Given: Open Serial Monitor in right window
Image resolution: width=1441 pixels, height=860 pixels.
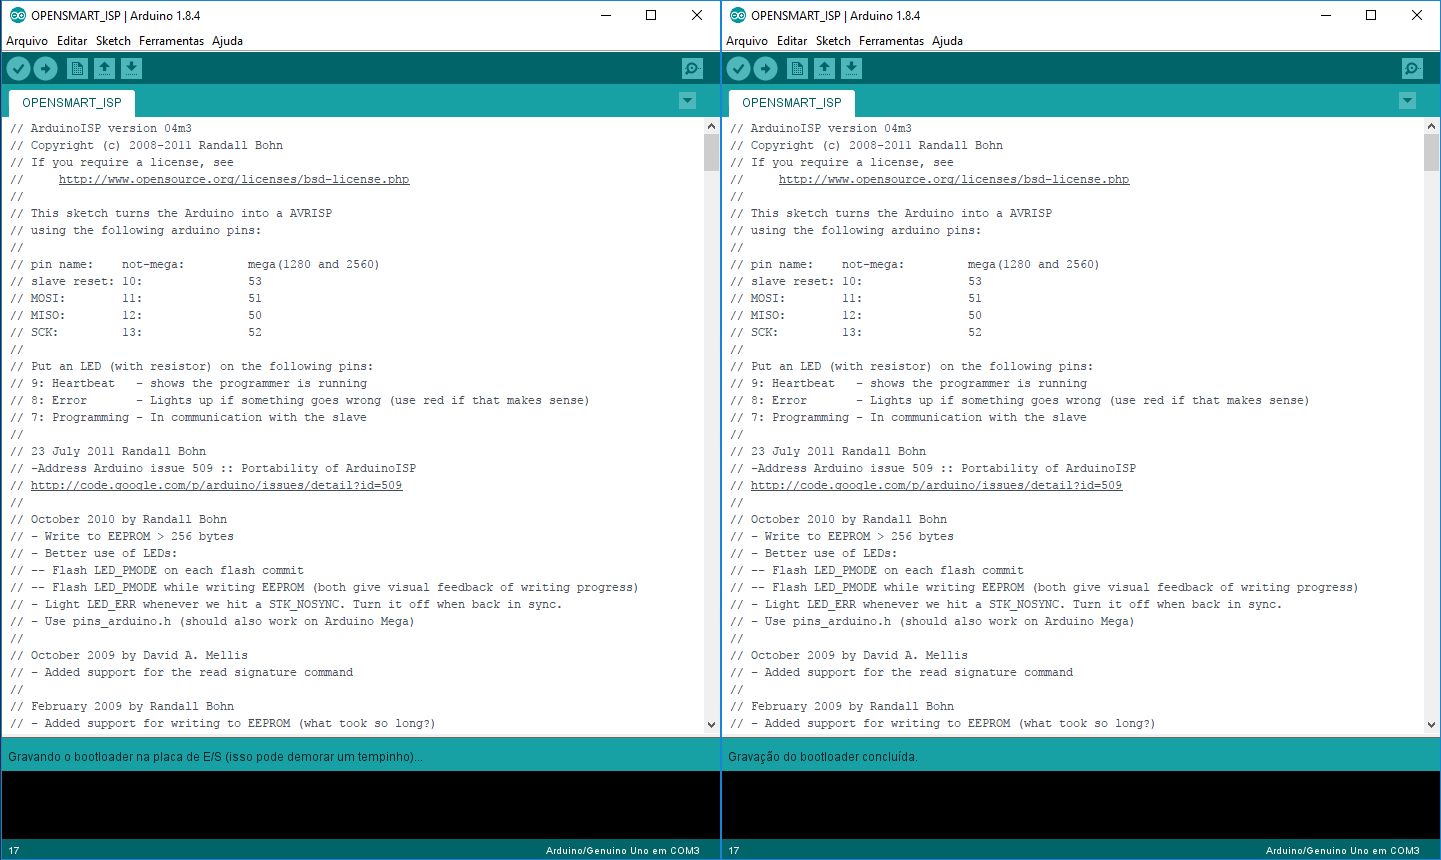Looking at the screenshot, I should [x=1412, y=68].
